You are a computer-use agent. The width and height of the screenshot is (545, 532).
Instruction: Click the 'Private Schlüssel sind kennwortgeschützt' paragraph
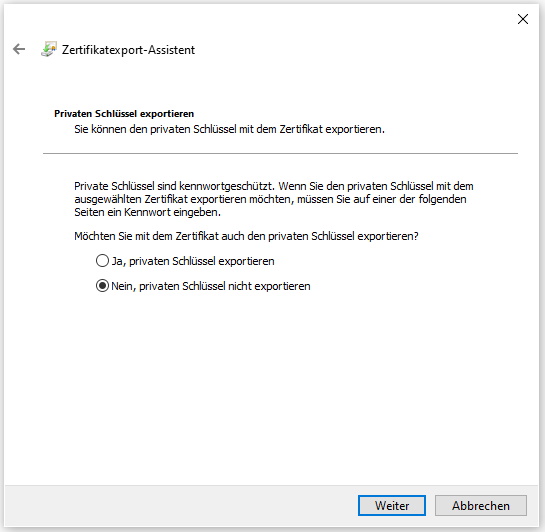[x=274, y=199]
